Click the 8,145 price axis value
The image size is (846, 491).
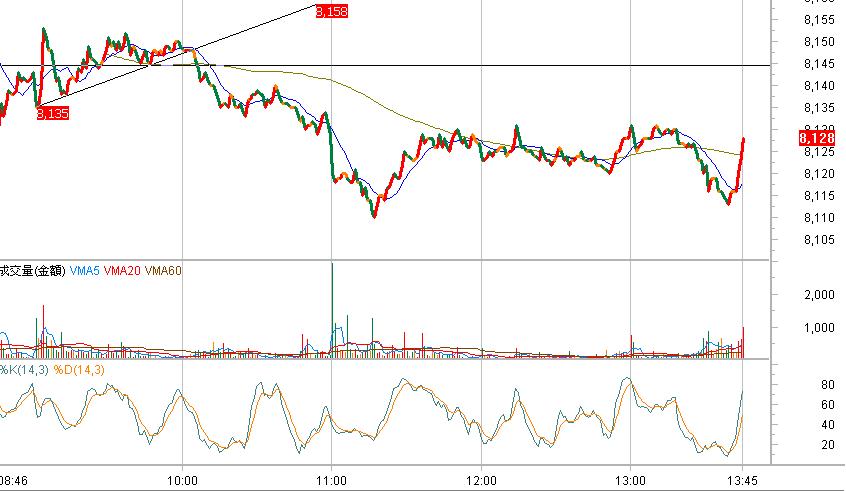[819, 64]
